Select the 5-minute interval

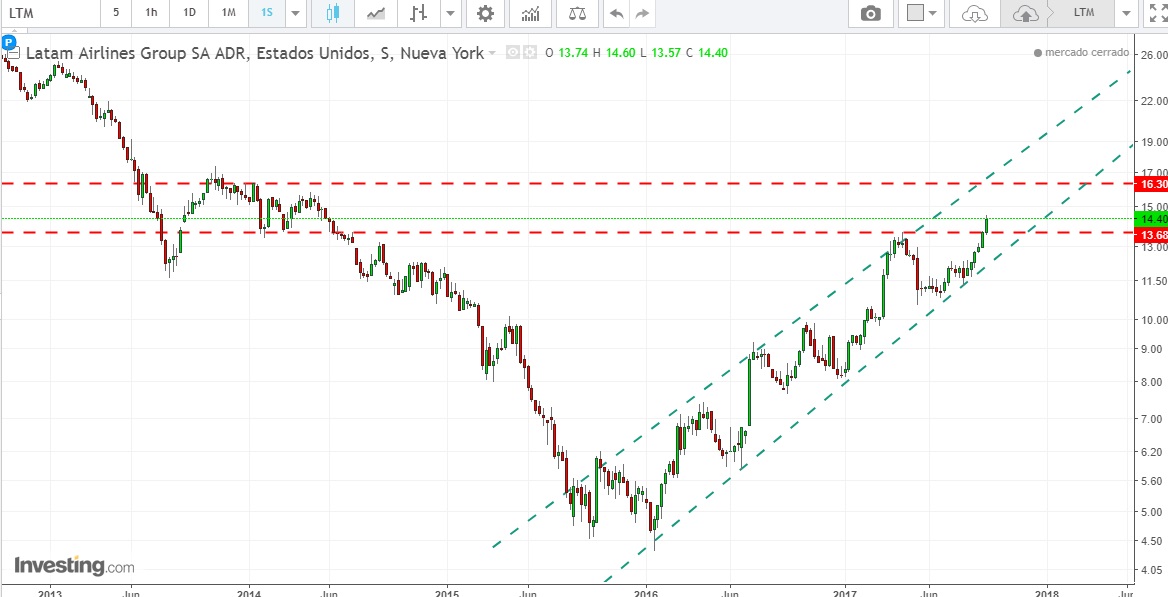115,13
